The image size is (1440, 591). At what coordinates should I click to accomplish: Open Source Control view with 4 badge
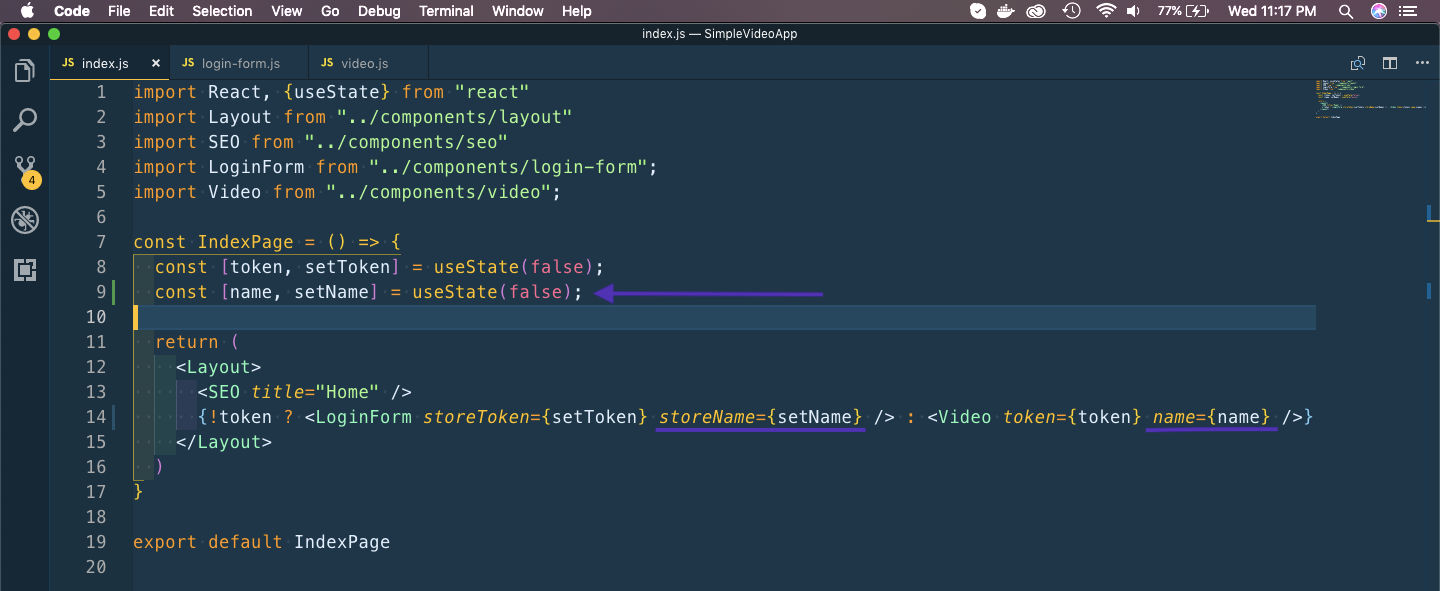25,171
